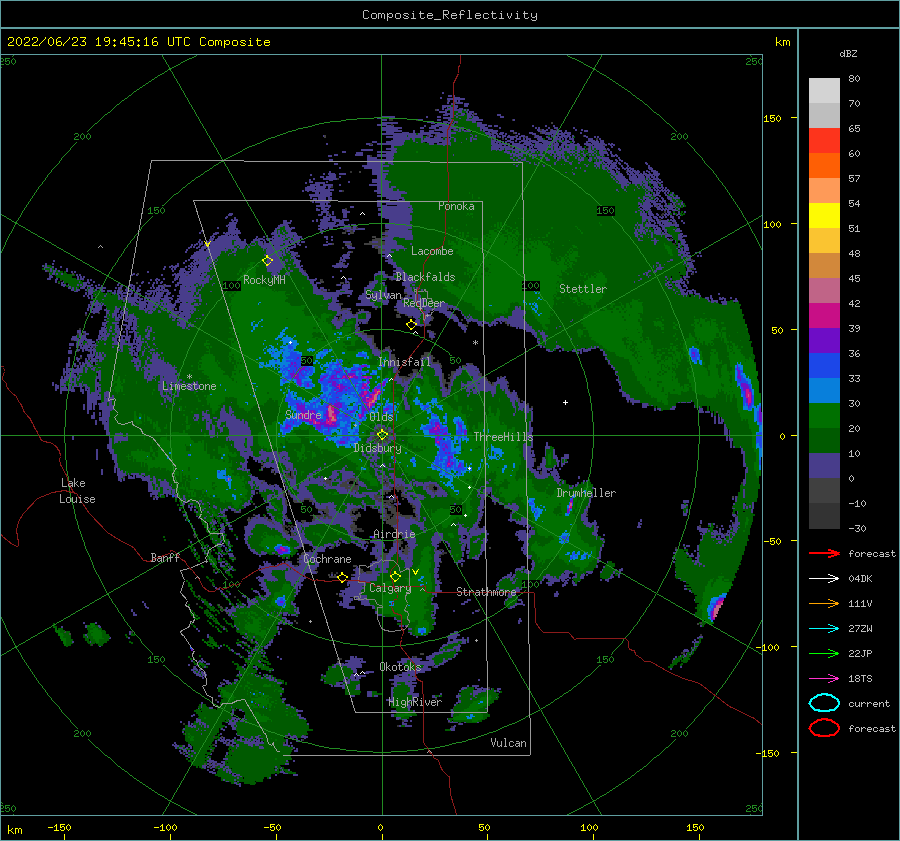Click the red 'forecast' ellipse legend icon
The height and width of the screenshot is (841, 900).
tap(824, 728)
